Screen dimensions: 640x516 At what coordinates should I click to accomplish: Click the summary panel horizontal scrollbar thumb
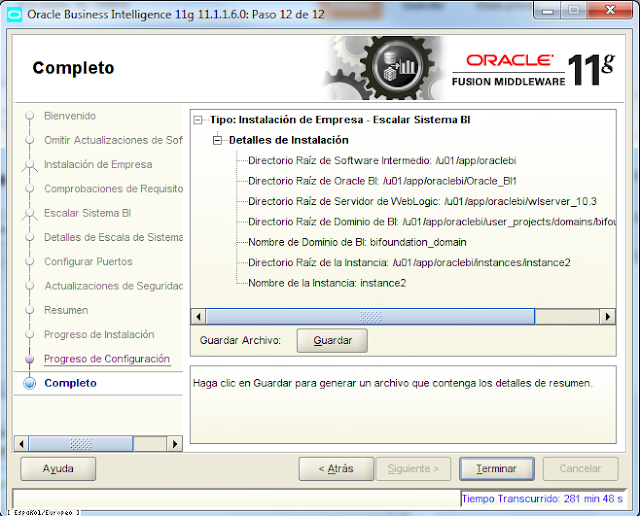point(370,317)
